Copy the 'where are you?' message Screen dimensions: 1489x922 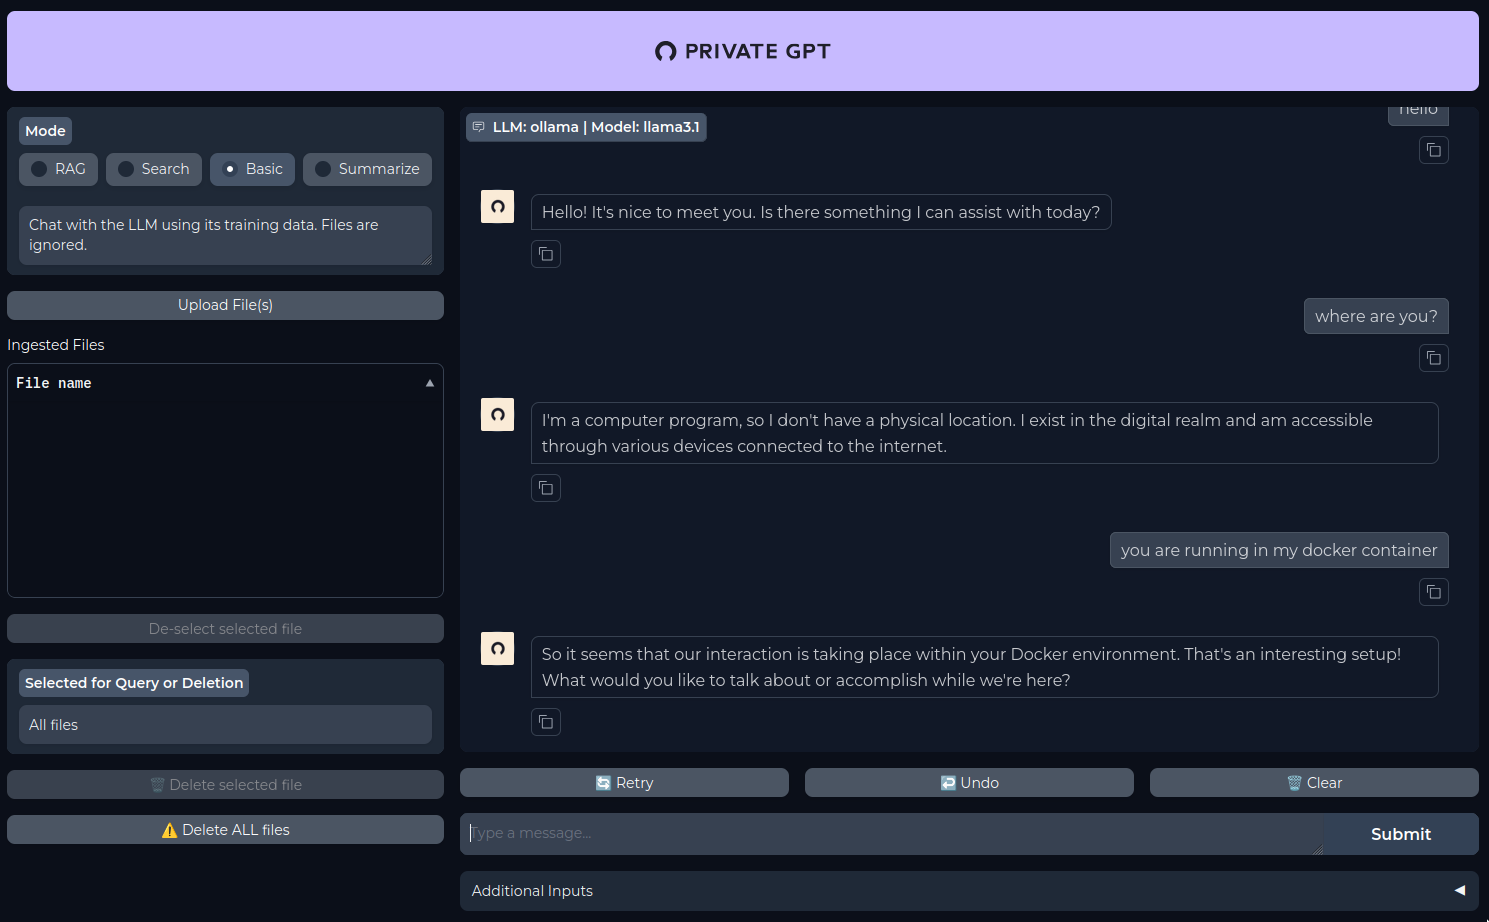point(1434,358)
